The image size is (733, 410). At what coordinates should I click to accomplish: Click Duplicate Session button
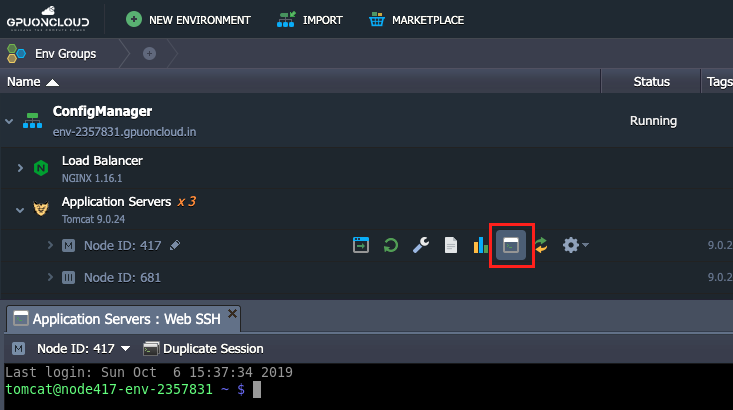pyautogui.click(x=203, y=348)
